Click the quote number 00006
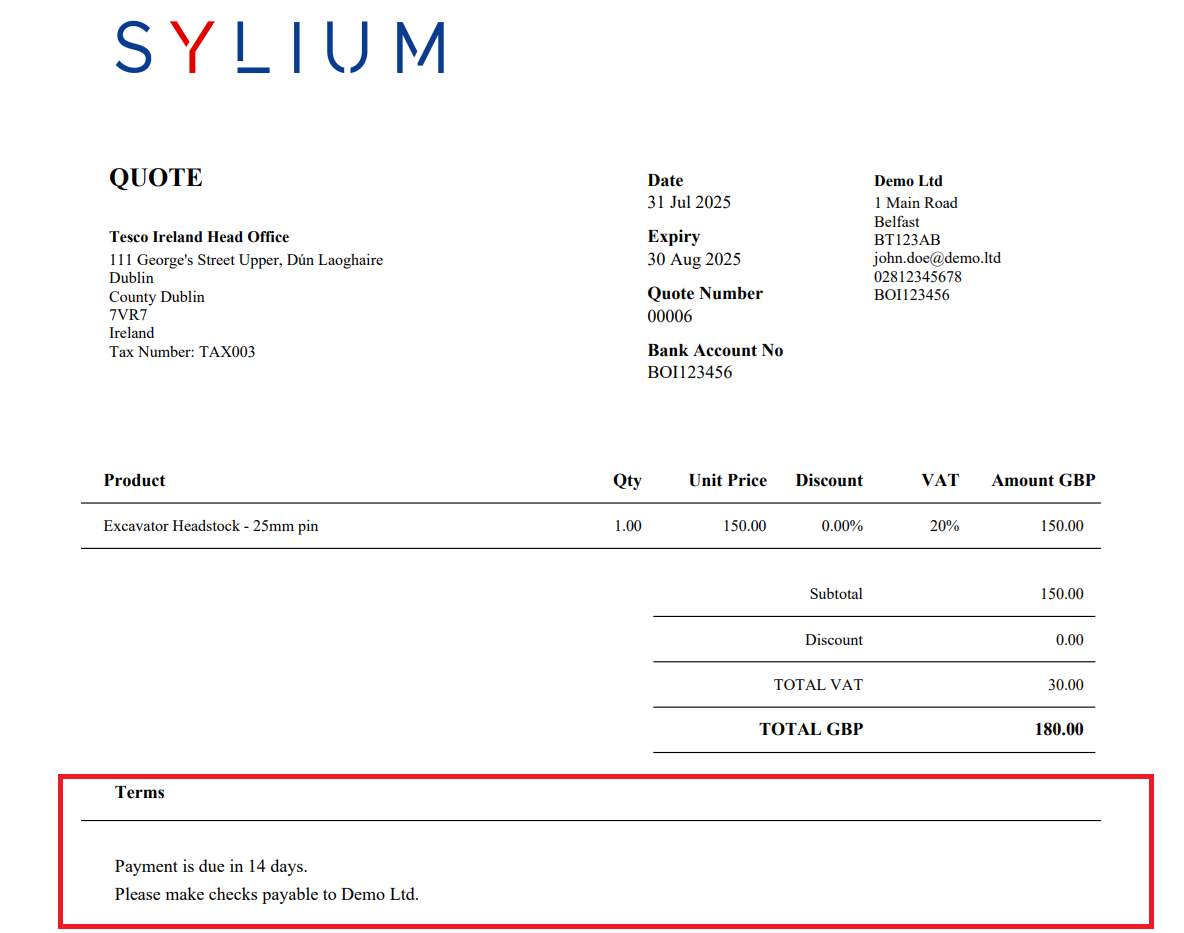Screen dimensions: 1184x933 click(x=669, y=316)
